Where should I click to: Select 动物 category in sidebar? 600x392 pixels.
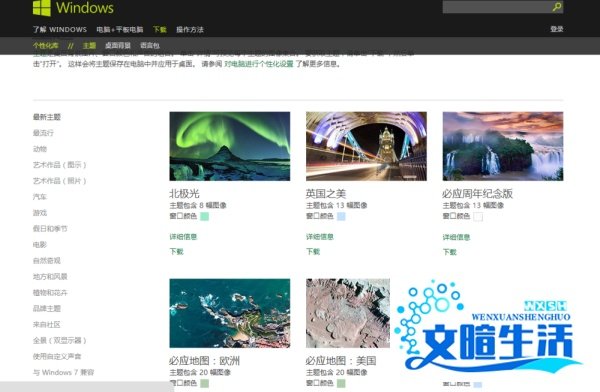point(40,149)
